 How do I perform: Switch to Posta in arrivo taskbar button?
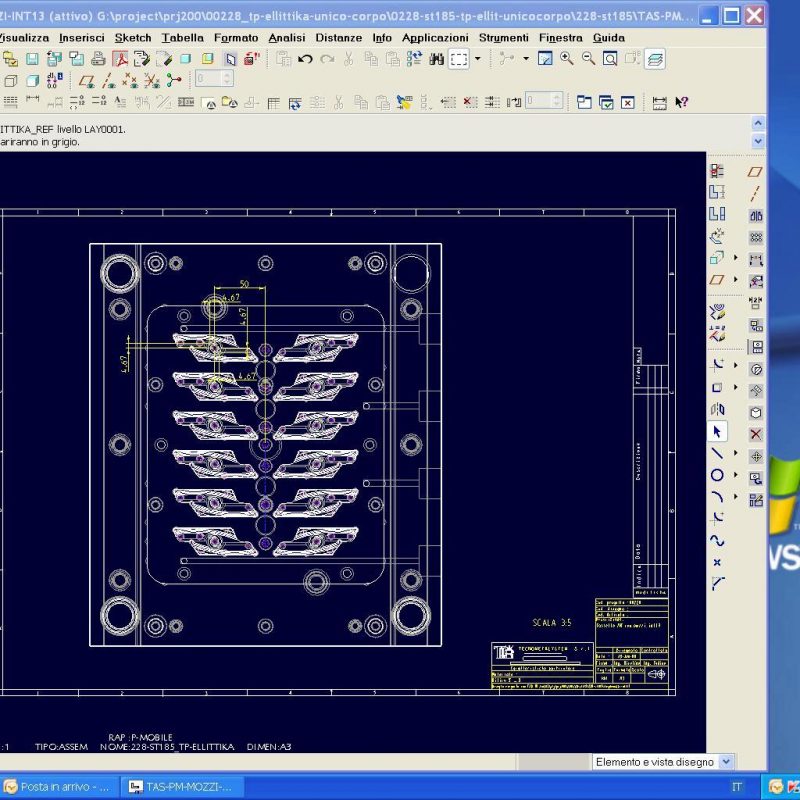[x=60, y=787]
